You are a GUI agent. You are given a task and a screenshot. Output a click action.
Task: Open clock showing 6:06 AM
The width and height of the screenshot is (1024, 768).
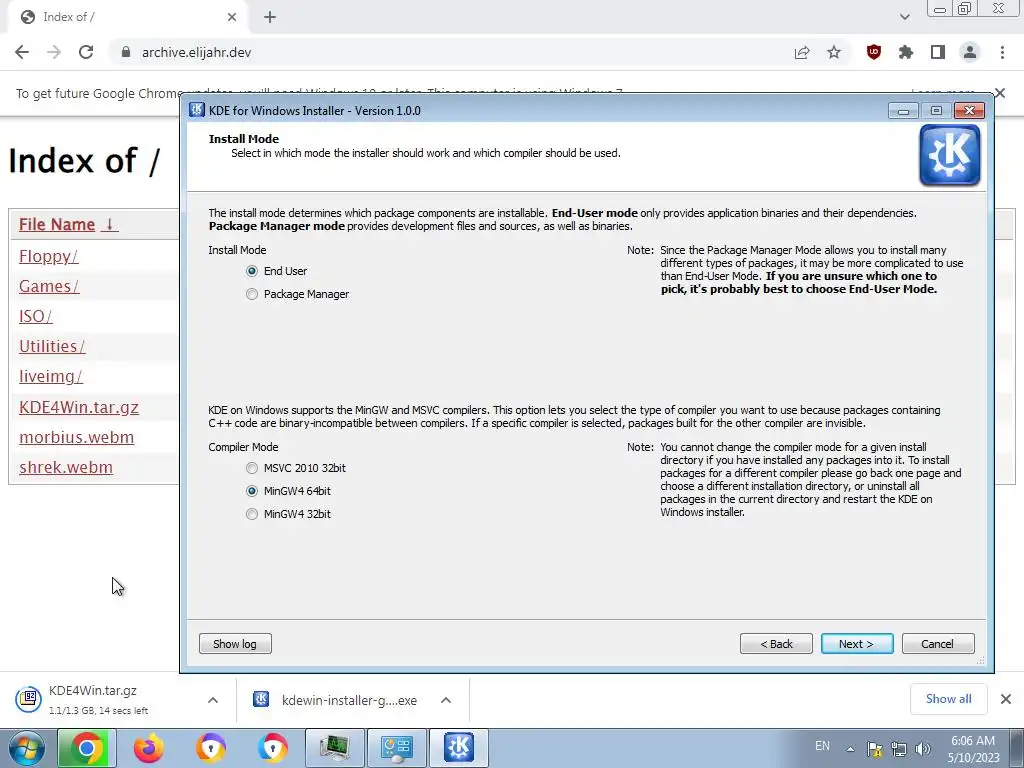974,749
